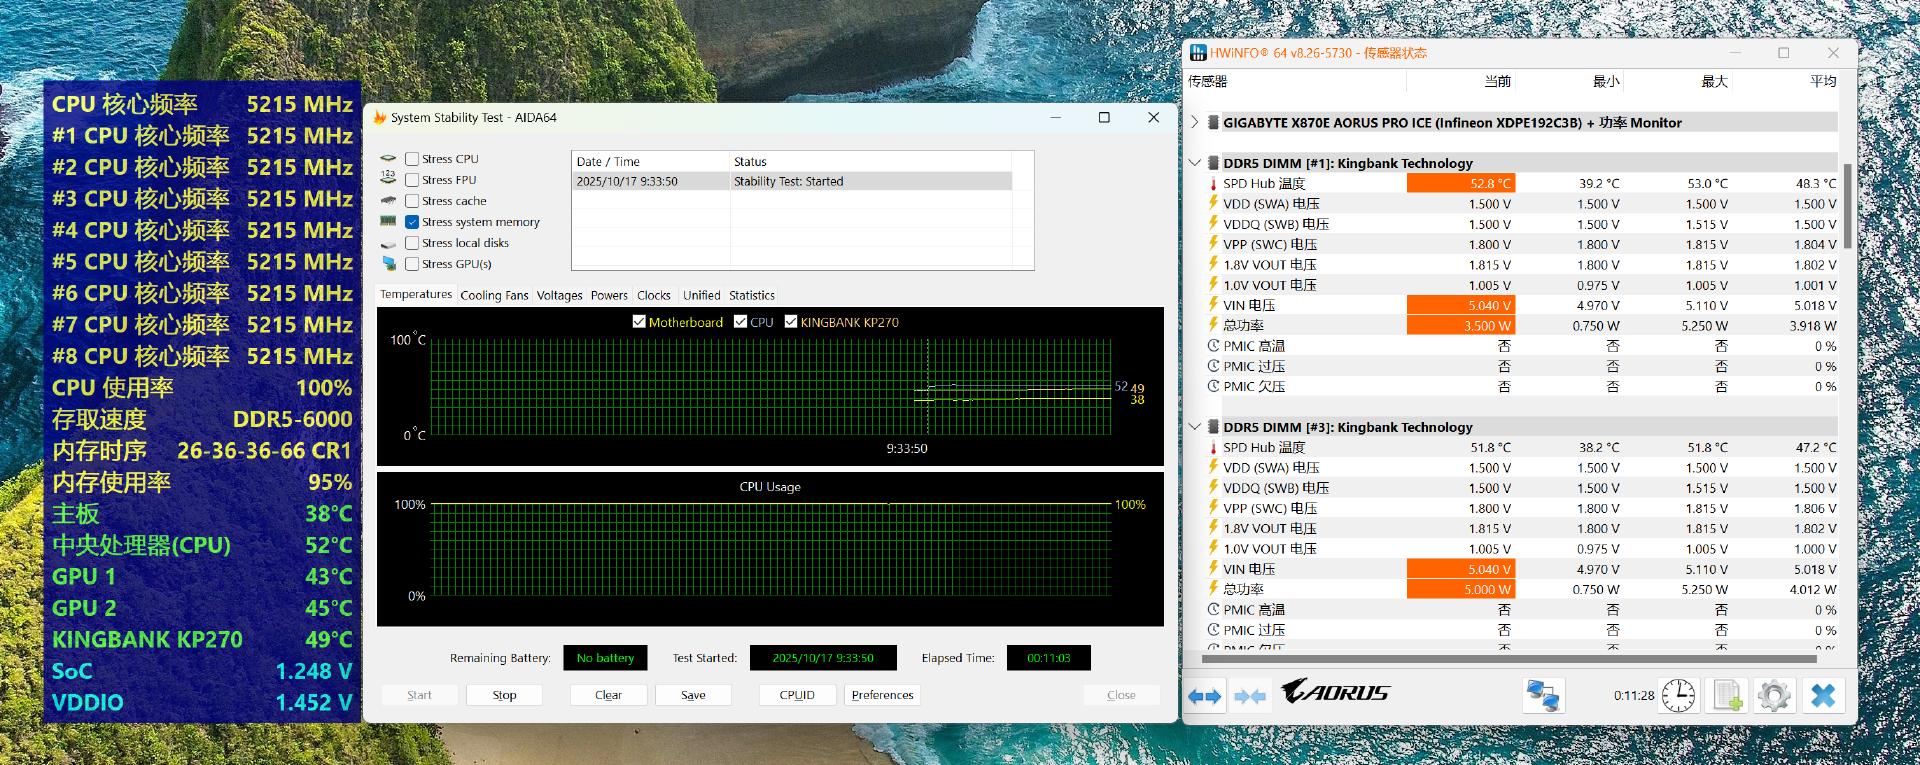Switch to the Unified tab
The height and width of the screenshot is (765, 1920).
(x=701, y=295)
